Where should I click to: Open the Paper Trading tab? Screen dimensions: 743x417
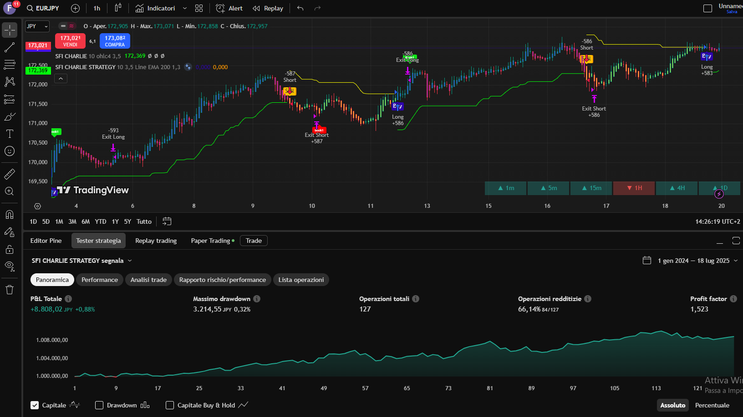[211, 241]
